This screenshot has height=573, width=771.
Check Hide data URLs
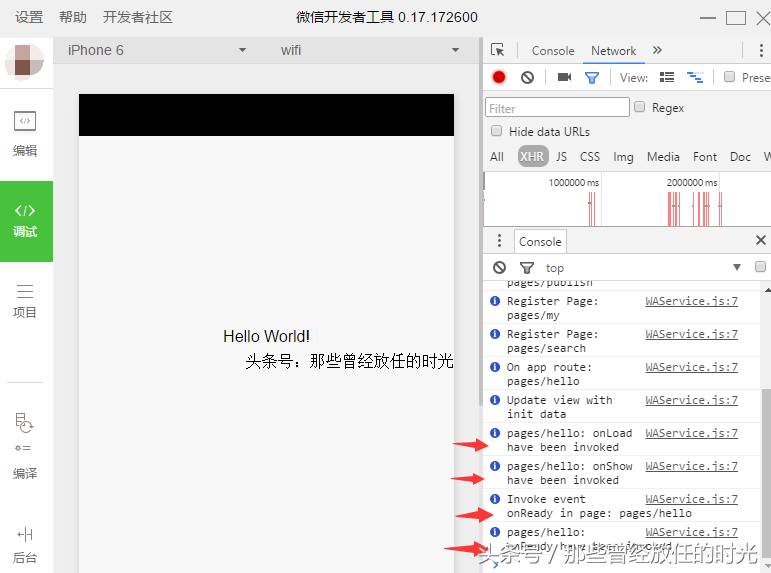tap(497, 131)
